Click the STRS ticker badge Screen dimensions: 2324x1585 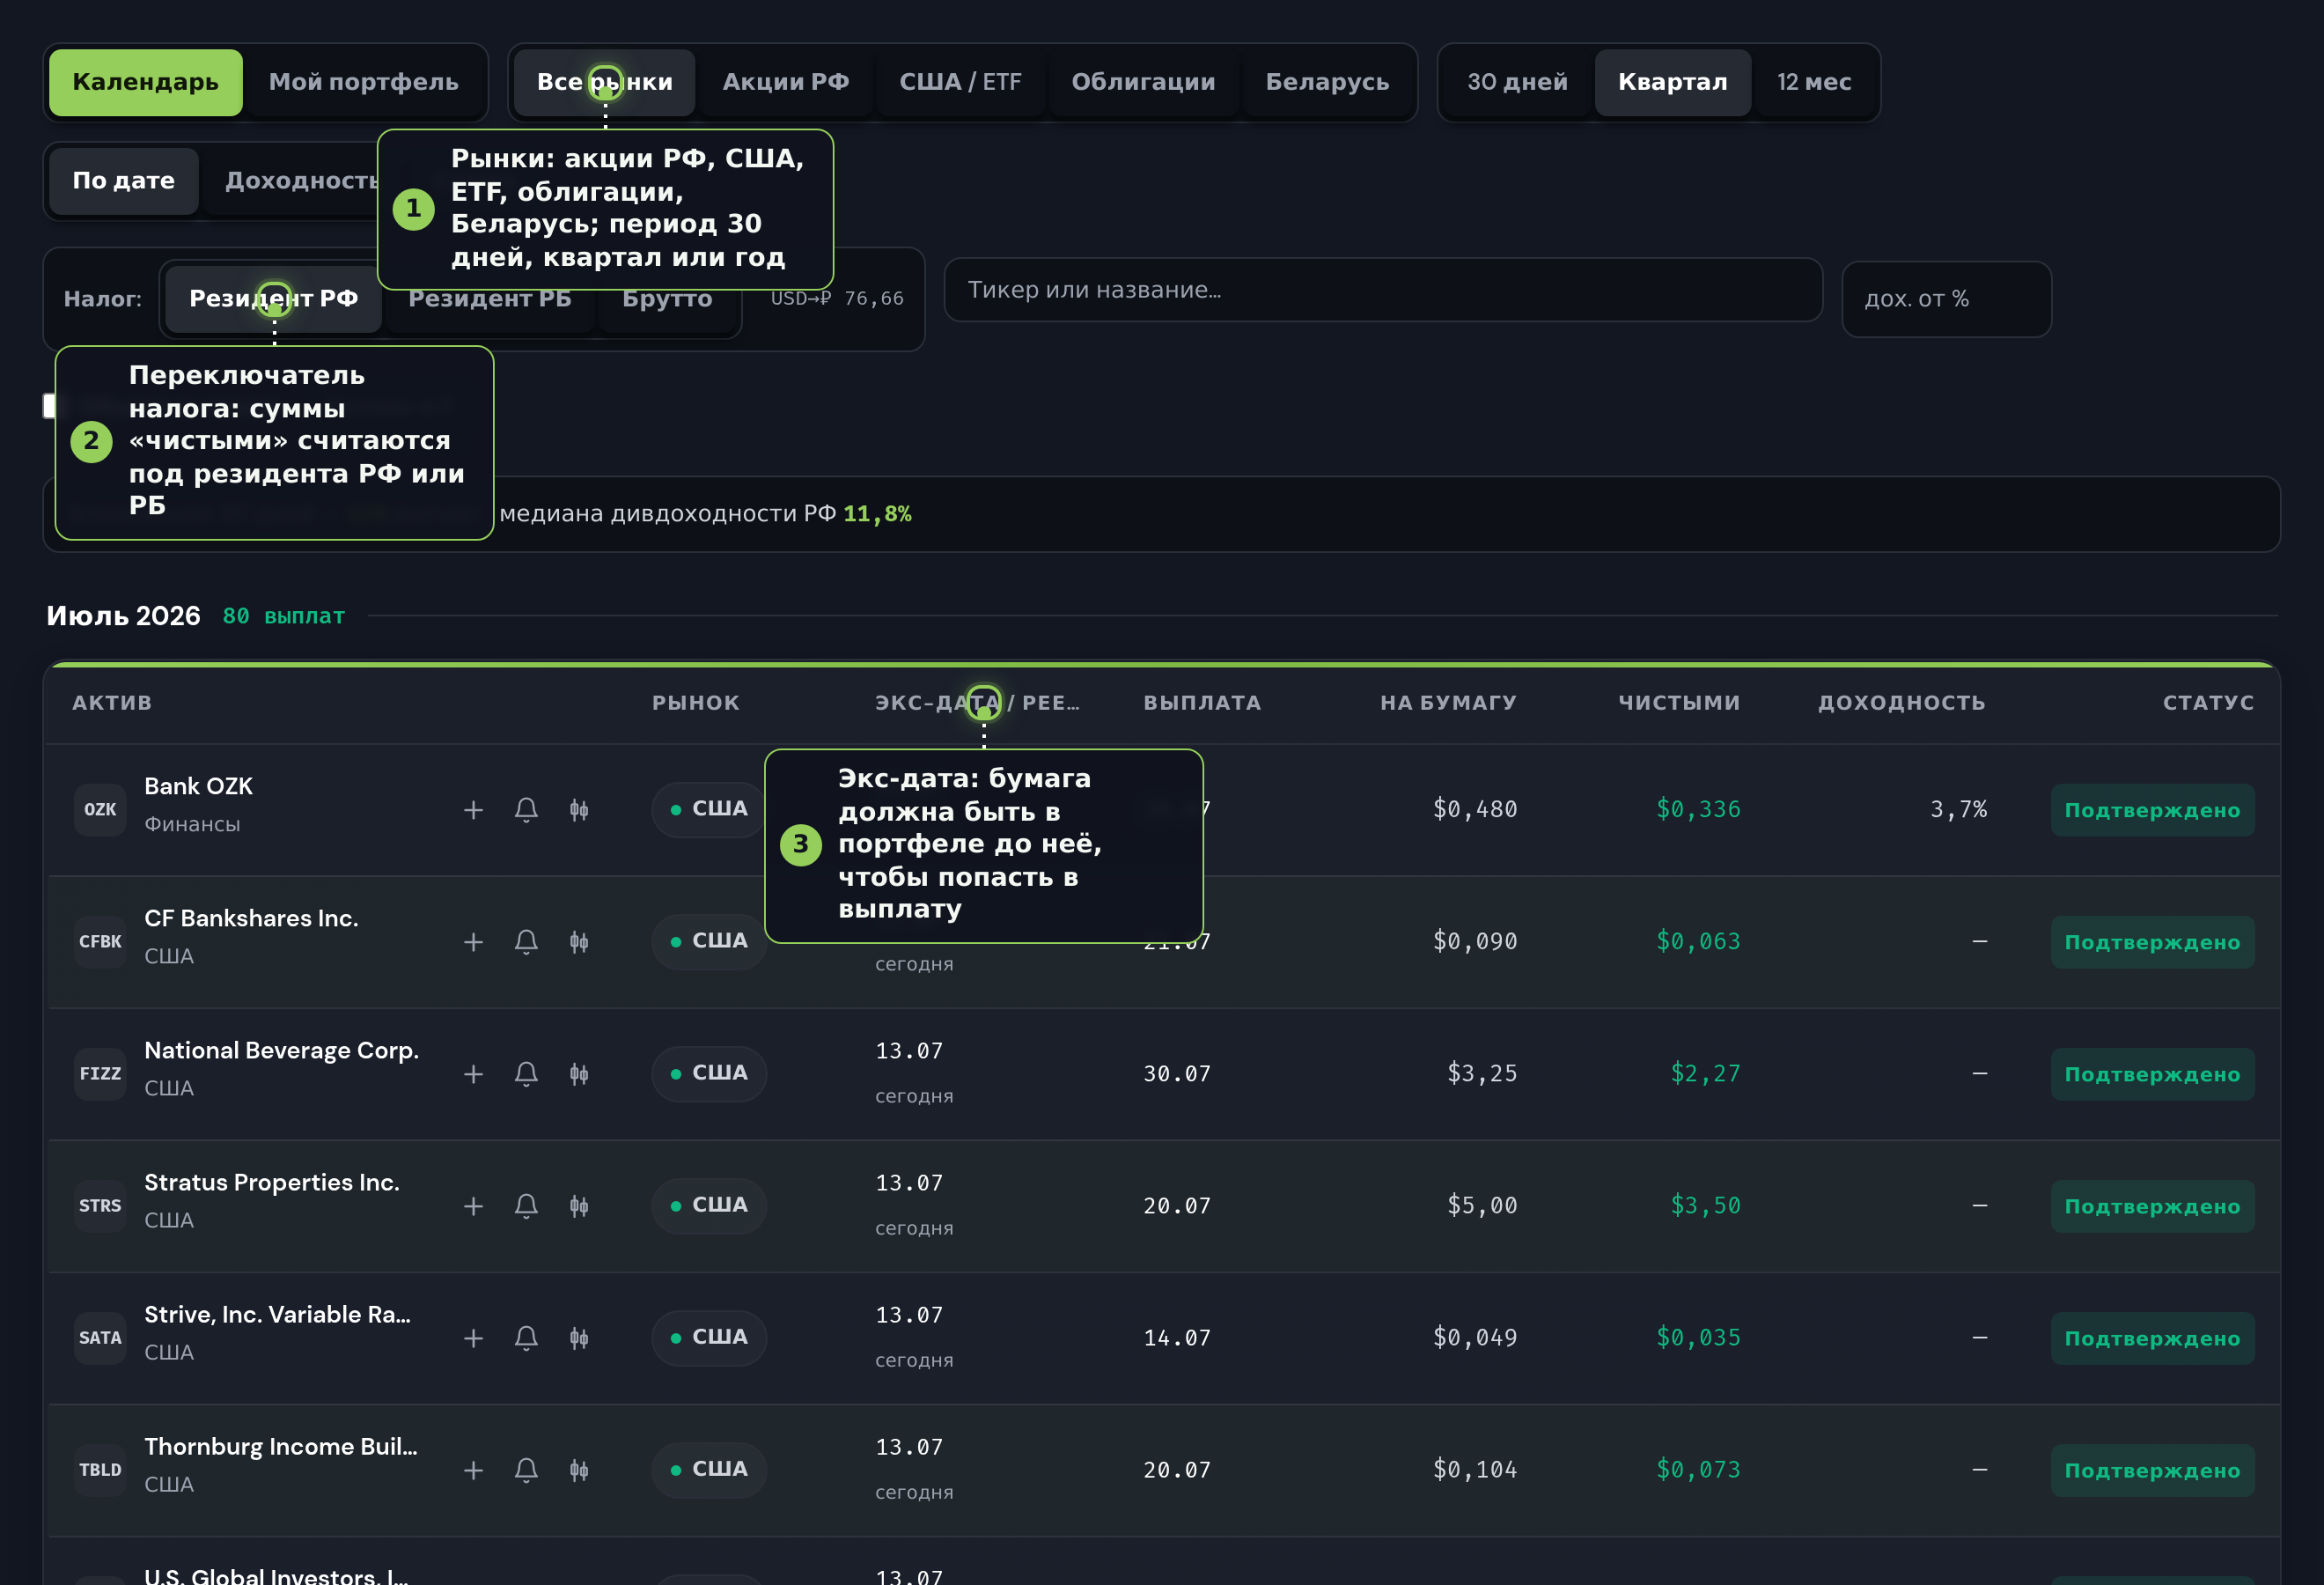point(100,1206)
